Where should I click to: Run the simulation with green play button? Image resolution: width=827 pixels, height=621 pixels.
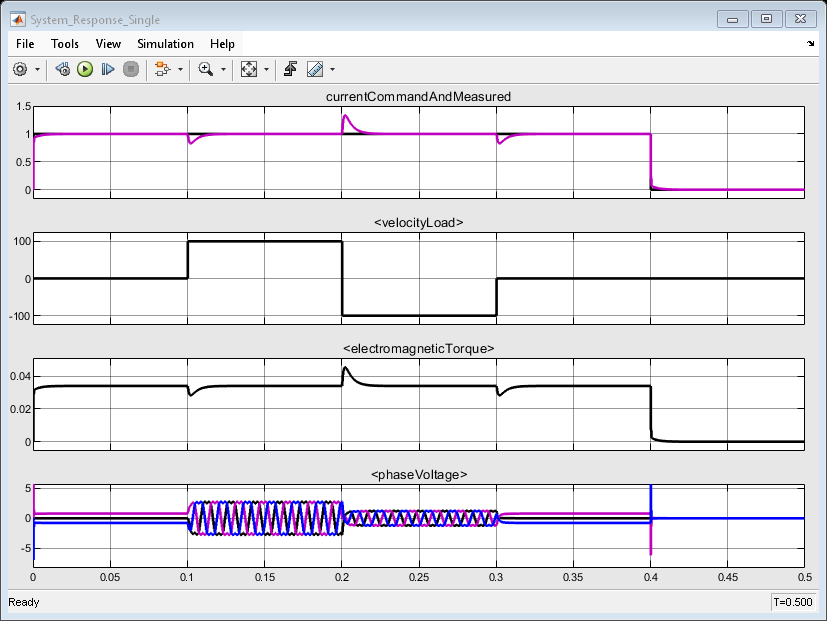tap(85, 69)
